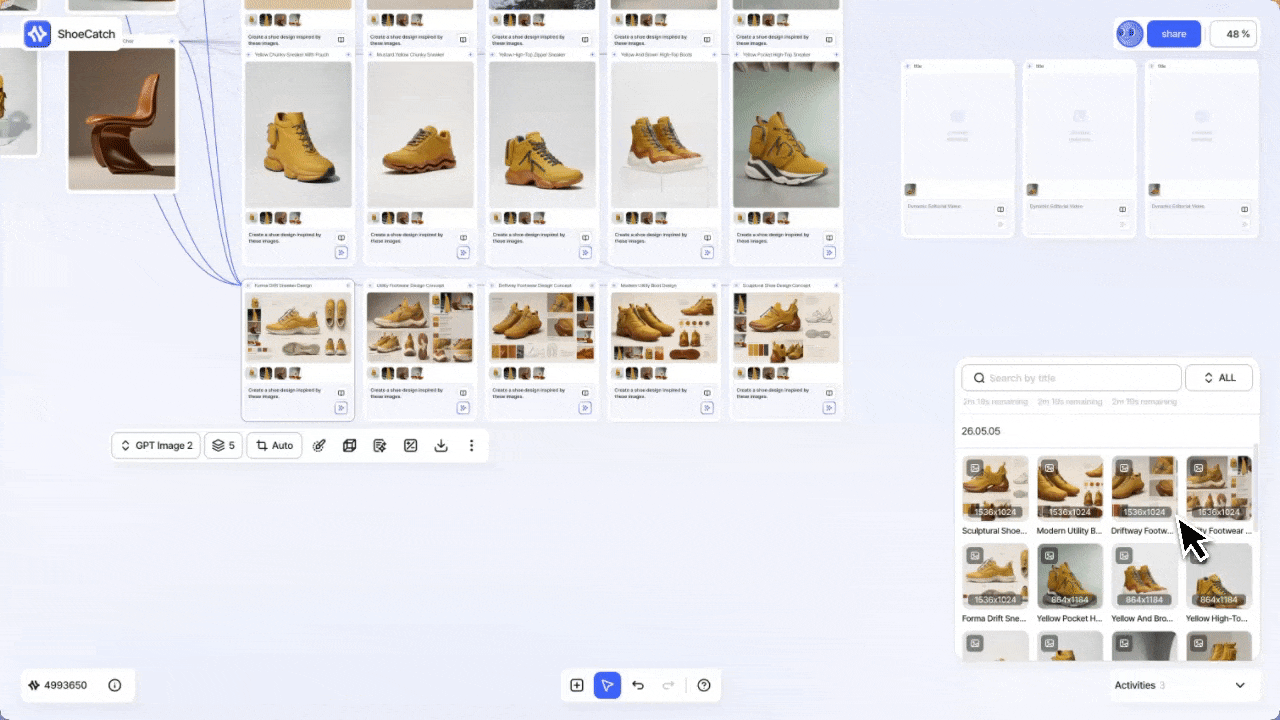Open the user avatar next to share

(x=1130, y=34)
